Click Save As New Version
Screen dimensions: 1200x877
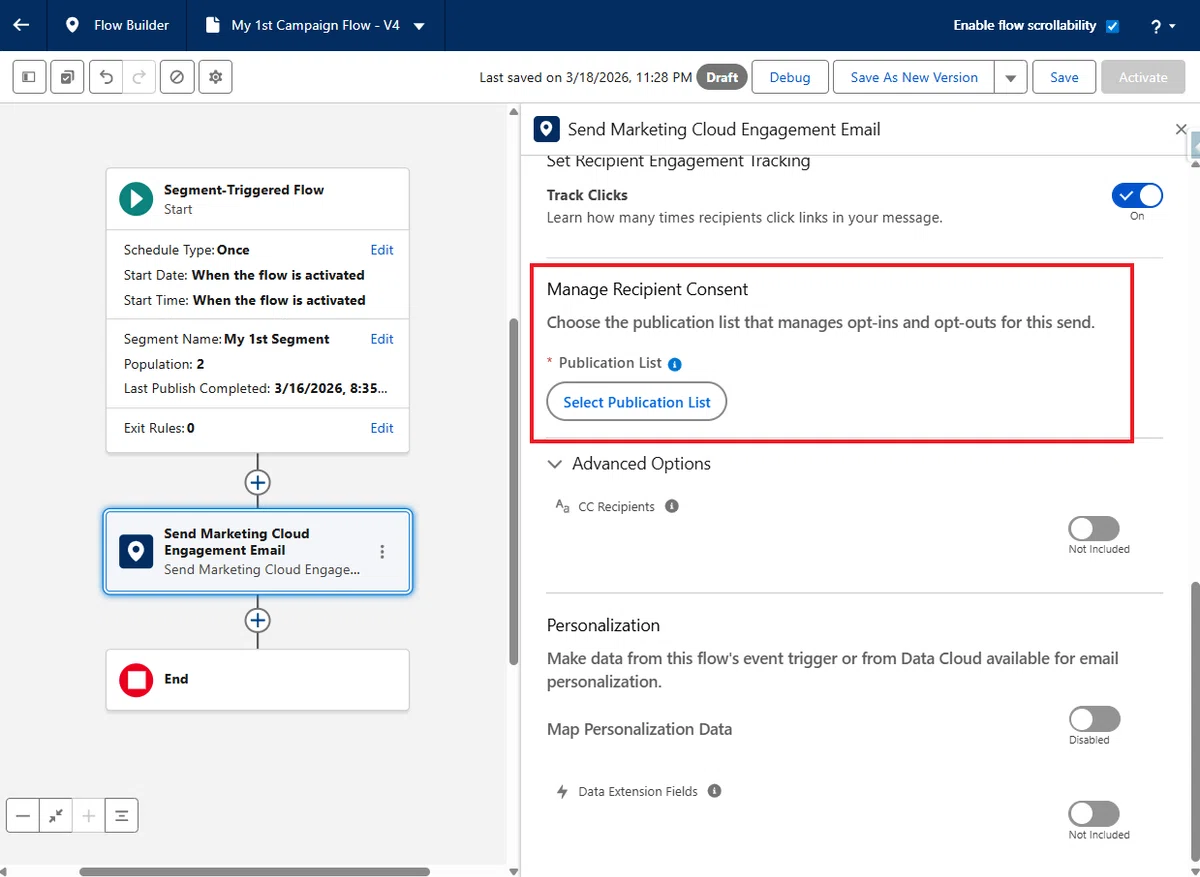click(x=914, y=77)
